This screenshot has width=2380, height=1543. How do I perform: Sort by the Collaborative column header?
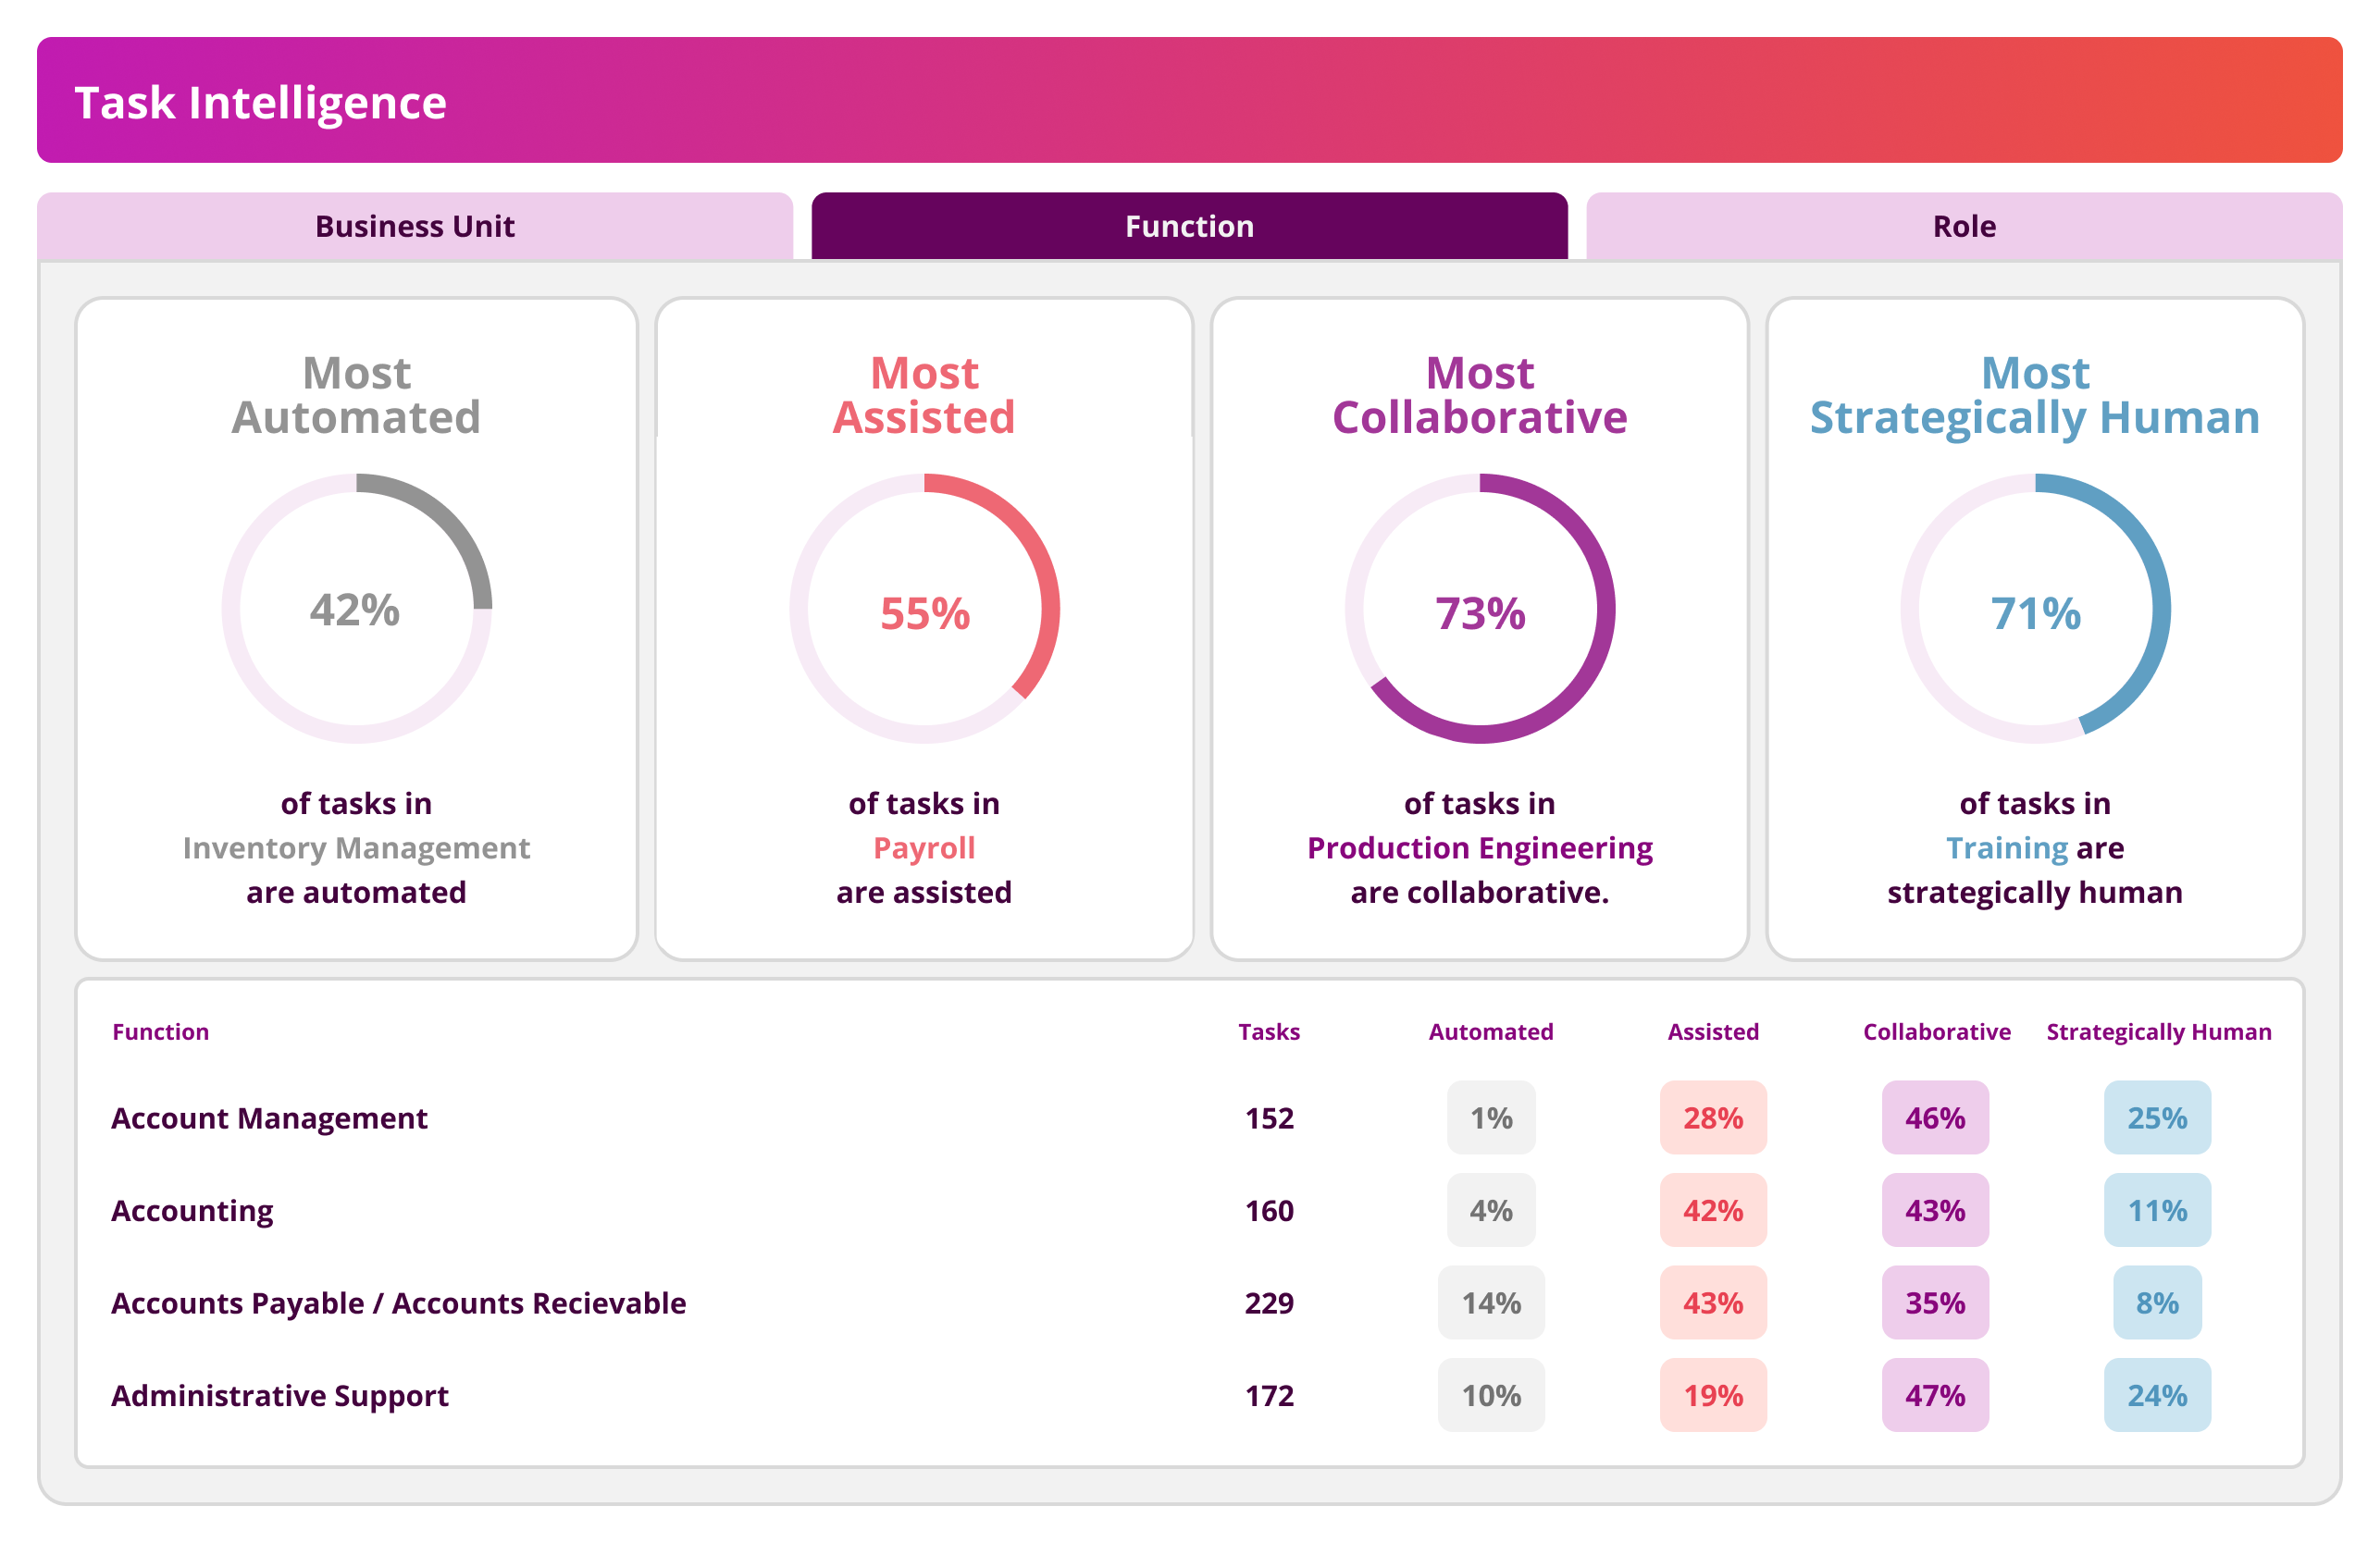[x=1936, y=1032]
